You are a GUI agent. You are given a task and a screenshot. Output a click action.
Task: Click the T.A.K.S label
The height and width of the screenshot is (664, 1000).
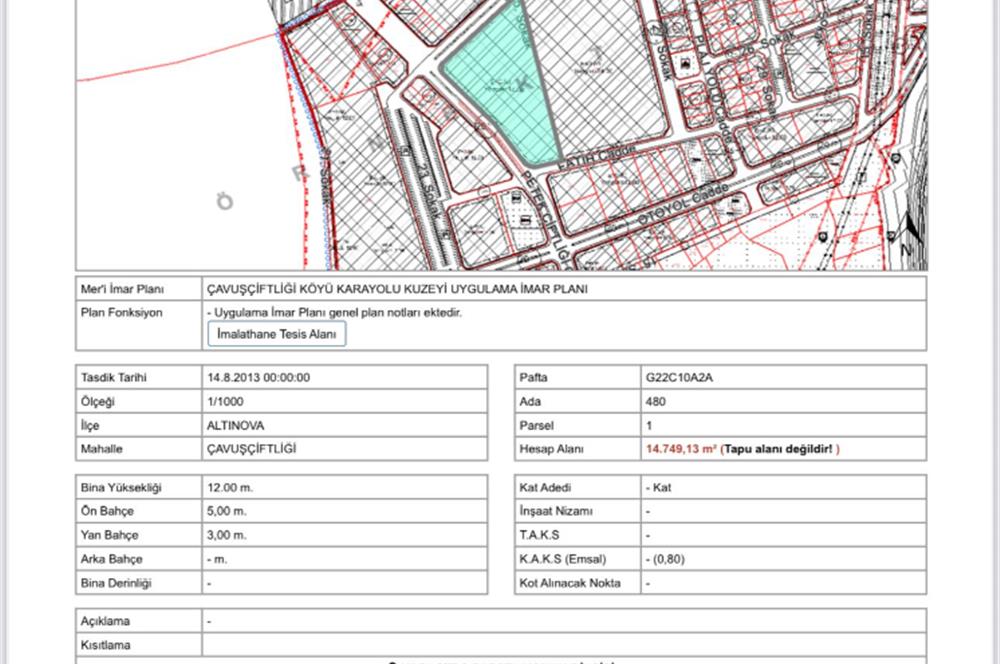click(x=539, y=535)
